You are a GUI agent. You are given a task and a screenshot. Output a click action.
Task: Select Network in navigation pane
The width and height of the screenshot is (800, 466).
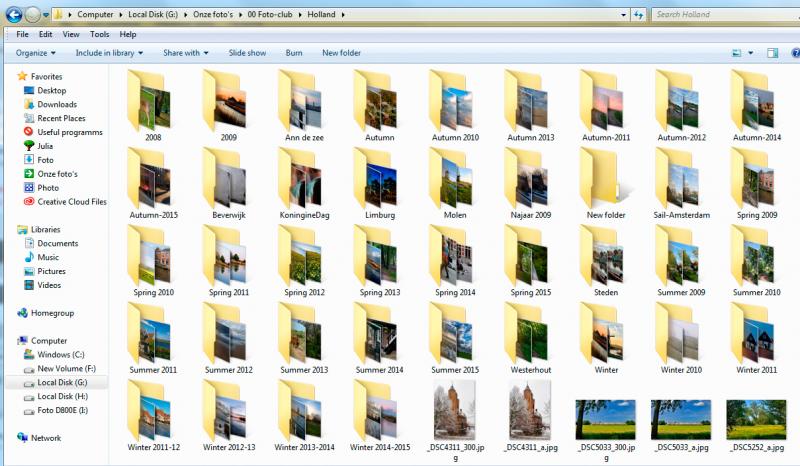tap(46, 438)
